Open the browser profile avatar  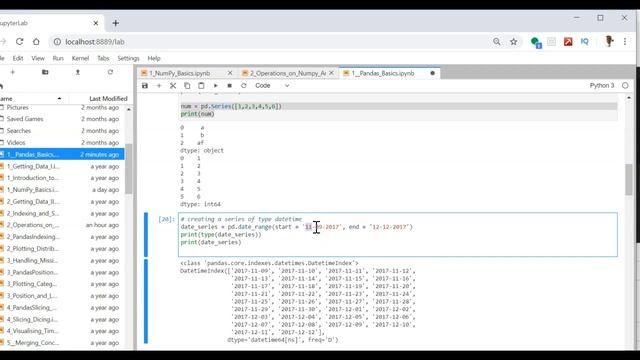click(609, 41)
